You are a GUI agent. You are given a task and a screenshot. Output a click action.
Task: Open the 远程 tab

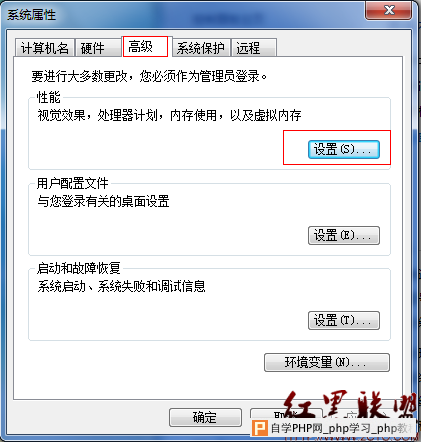(x=254, y=48)
